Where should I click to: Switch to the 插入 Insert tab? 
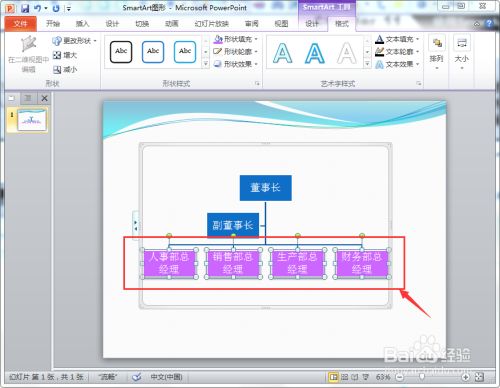(x=82, y=23)
